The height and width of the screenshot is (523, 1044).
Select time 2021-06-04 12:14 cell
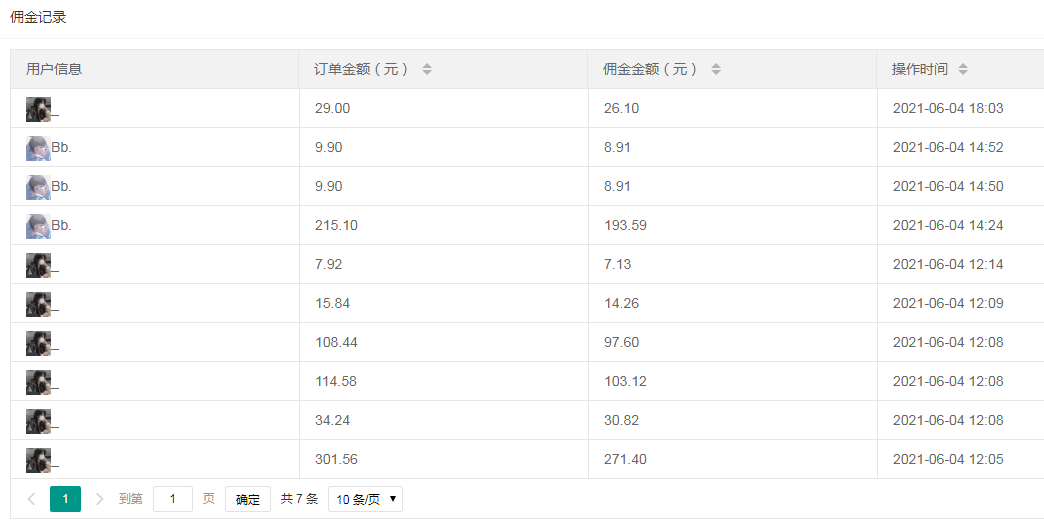tap(961, 264)
